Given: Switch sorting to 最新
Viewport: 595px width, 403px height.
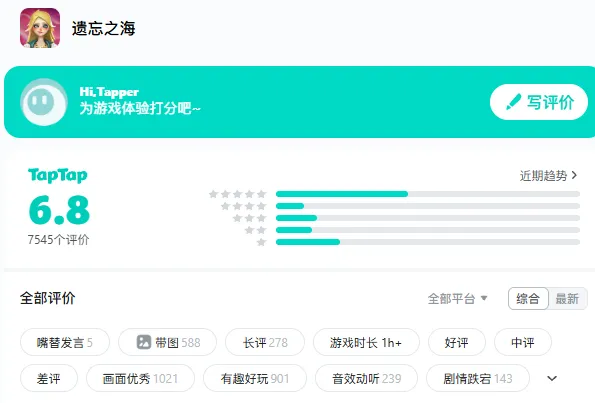Looking at the screenshot, I should [x=567, y=299].
